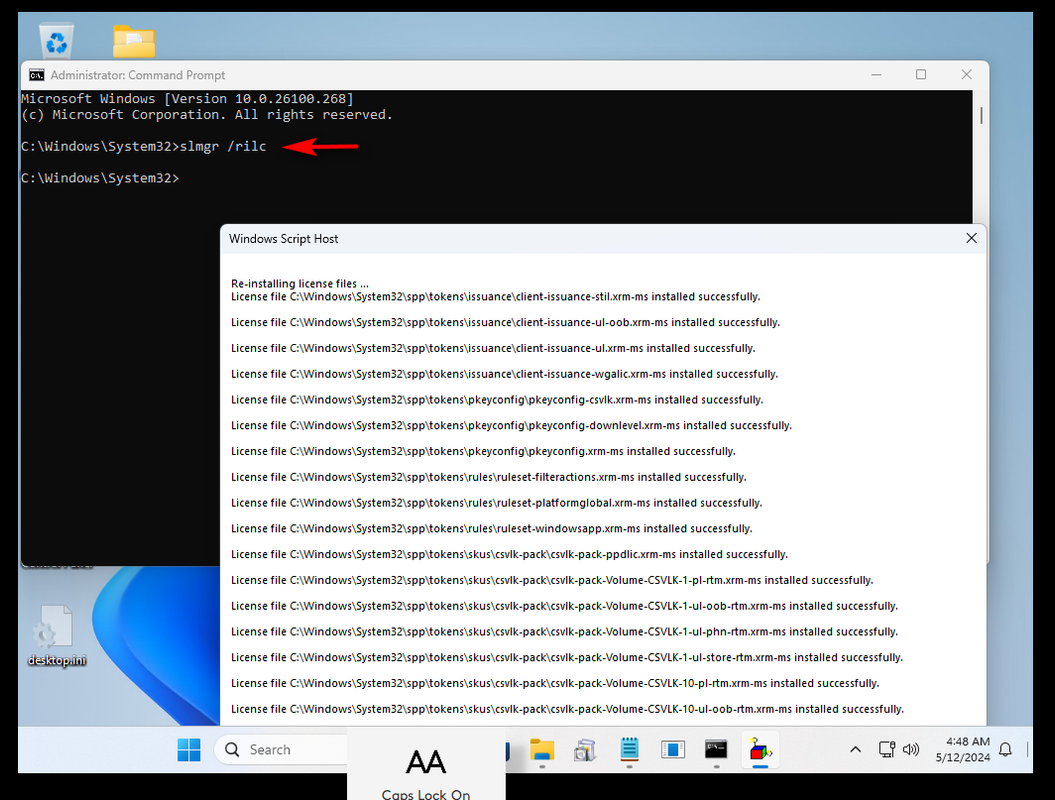Minimize the Command Prompt window
The height and width of the screenshot is (800, 1055).
click(x=876, y=75)
